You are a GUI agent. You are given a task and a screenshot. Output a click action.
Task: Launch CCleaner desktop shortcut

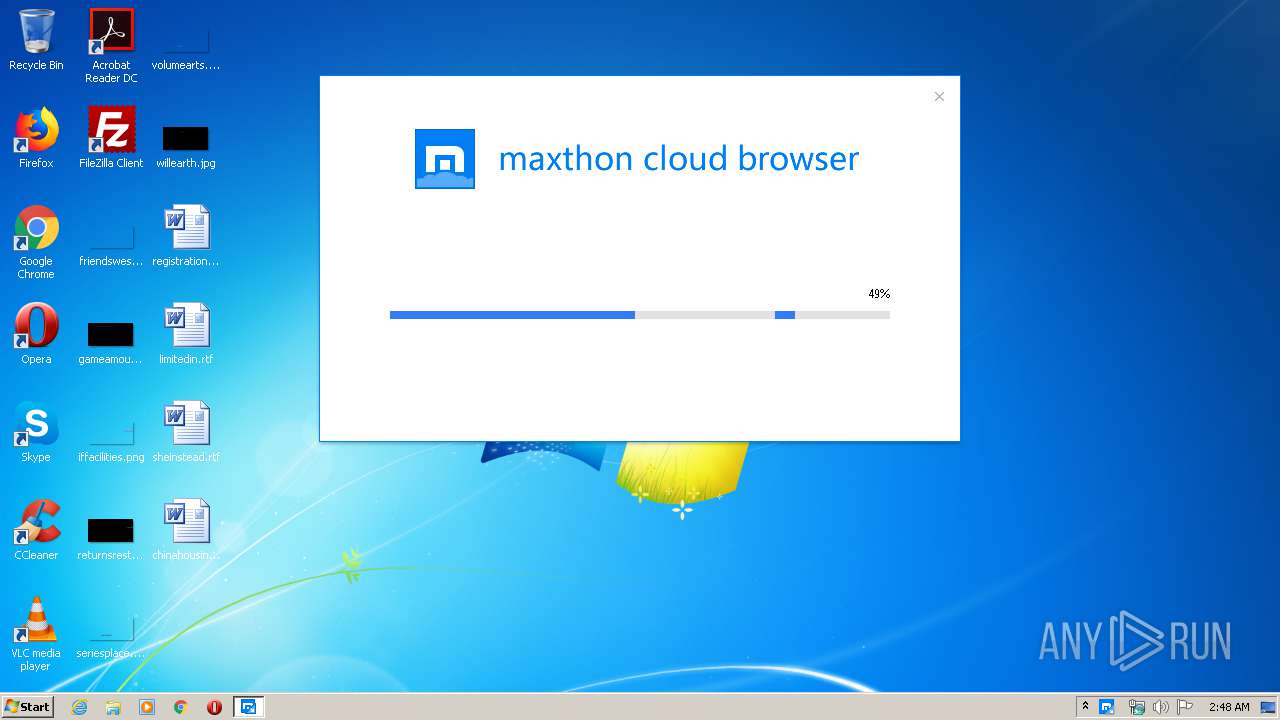[x=36, y=530]
